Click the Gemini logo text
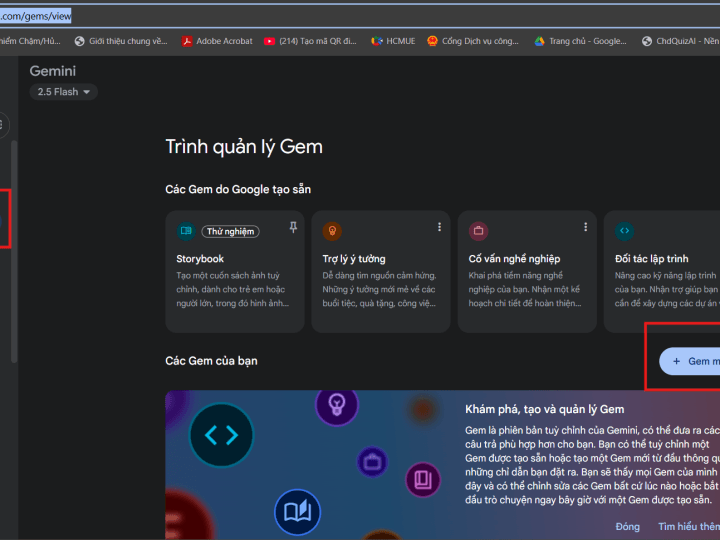The image size is (720, 540). (x=53, y=71)
